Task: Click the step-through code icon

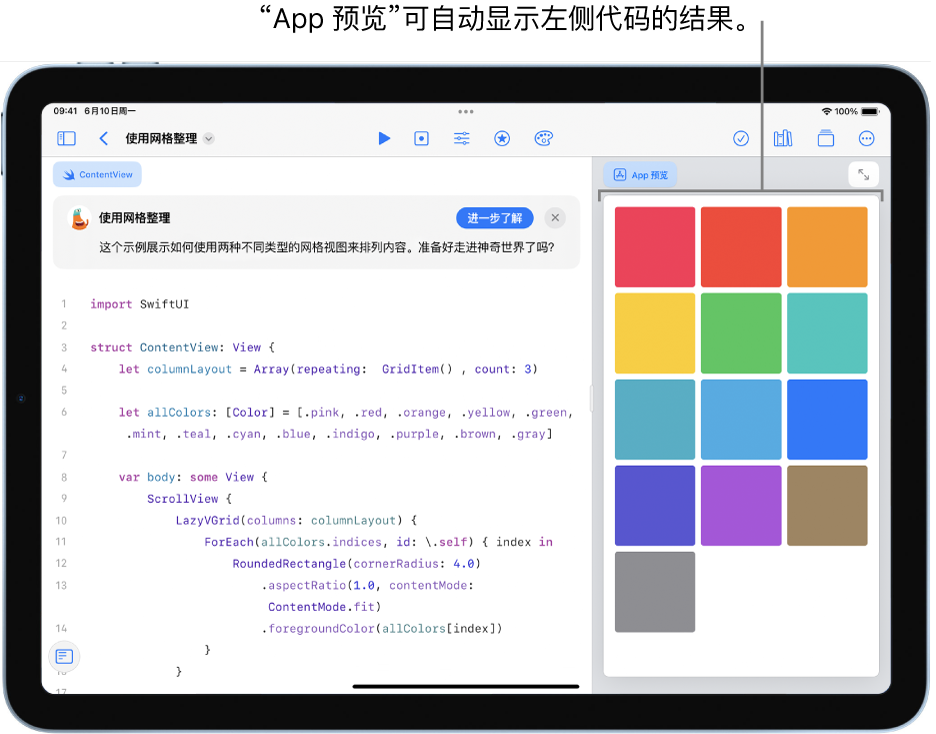Action: point(421,139)
